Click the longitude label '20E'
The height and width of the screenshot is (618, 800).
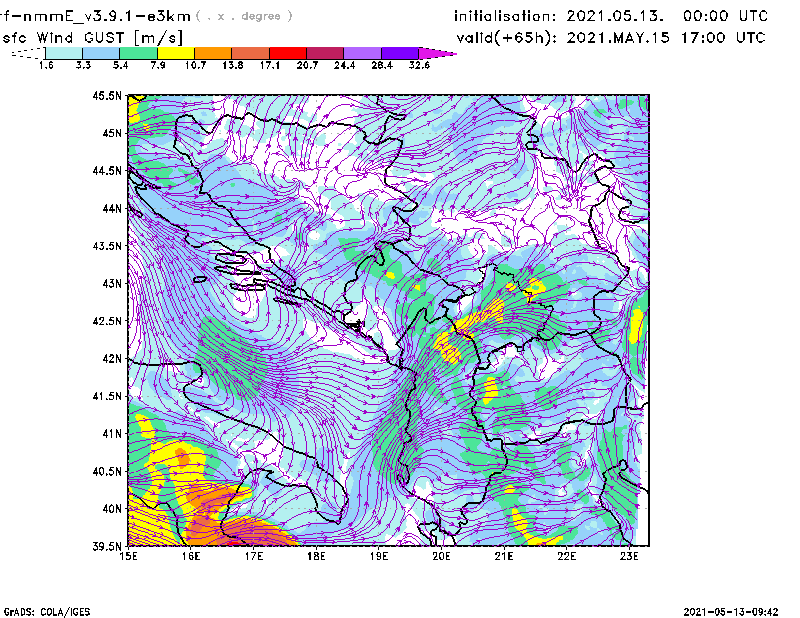(441, 556)
